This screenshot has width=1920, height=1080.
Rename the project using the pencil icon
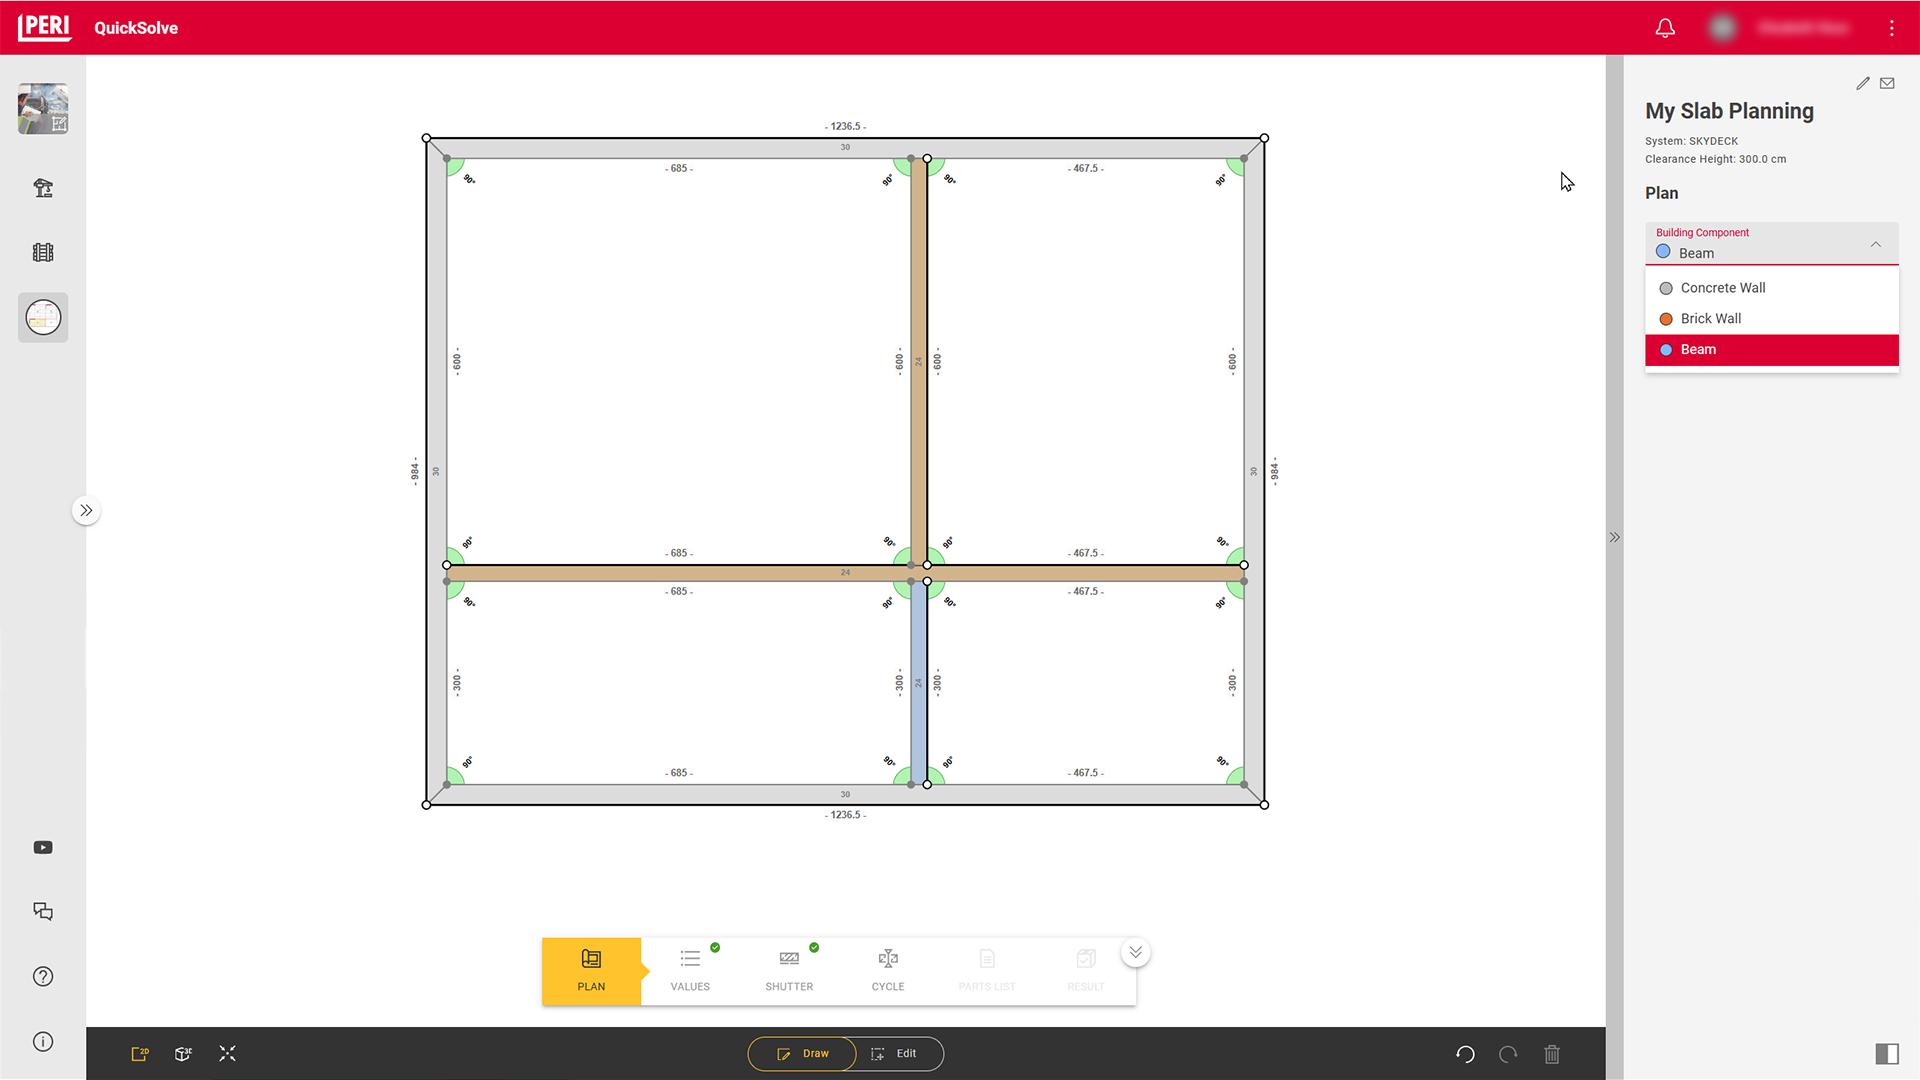click(x=1862, y=83)
